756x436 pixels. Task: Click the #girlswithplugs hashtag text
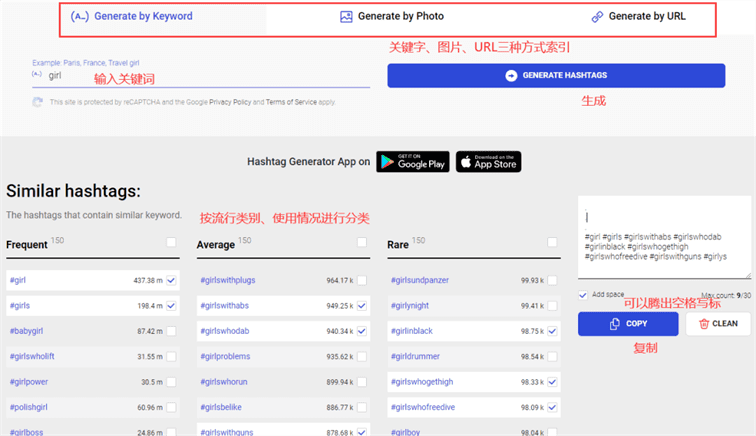pyautogui.click(x=228, y=280)
